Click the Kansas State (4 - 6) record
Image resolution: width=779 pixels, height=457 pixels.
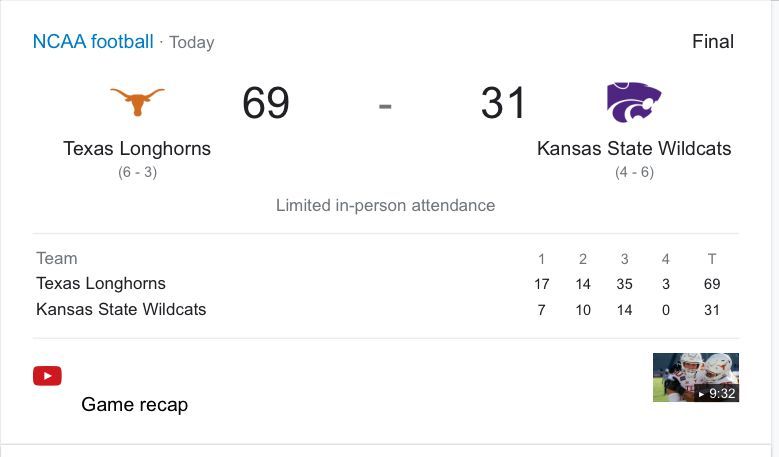[x=634, y=172]
